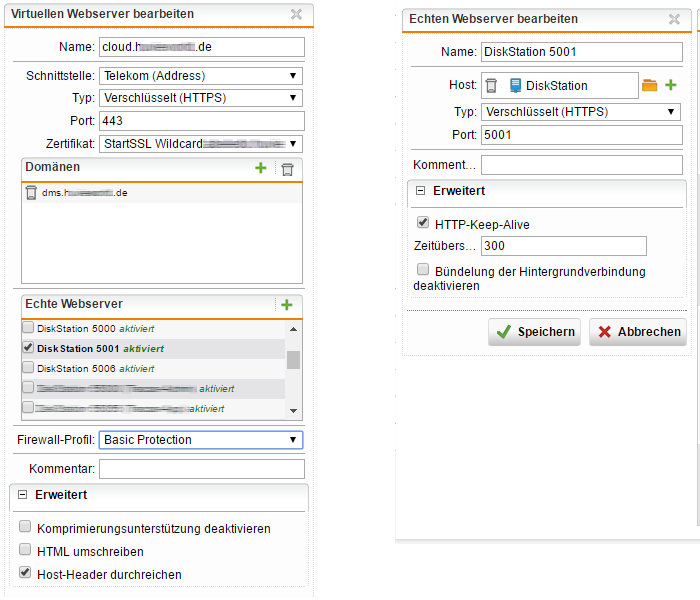Open the Schnittstelle dropdown
The image size is (700, 600).
tap(201, 76)
